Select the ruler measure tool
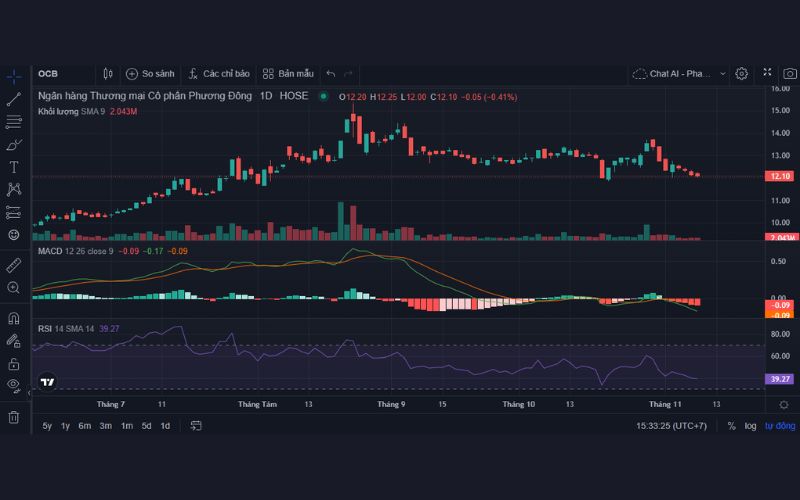The height and width of the screenshot is (500, 800). (14, 266)
